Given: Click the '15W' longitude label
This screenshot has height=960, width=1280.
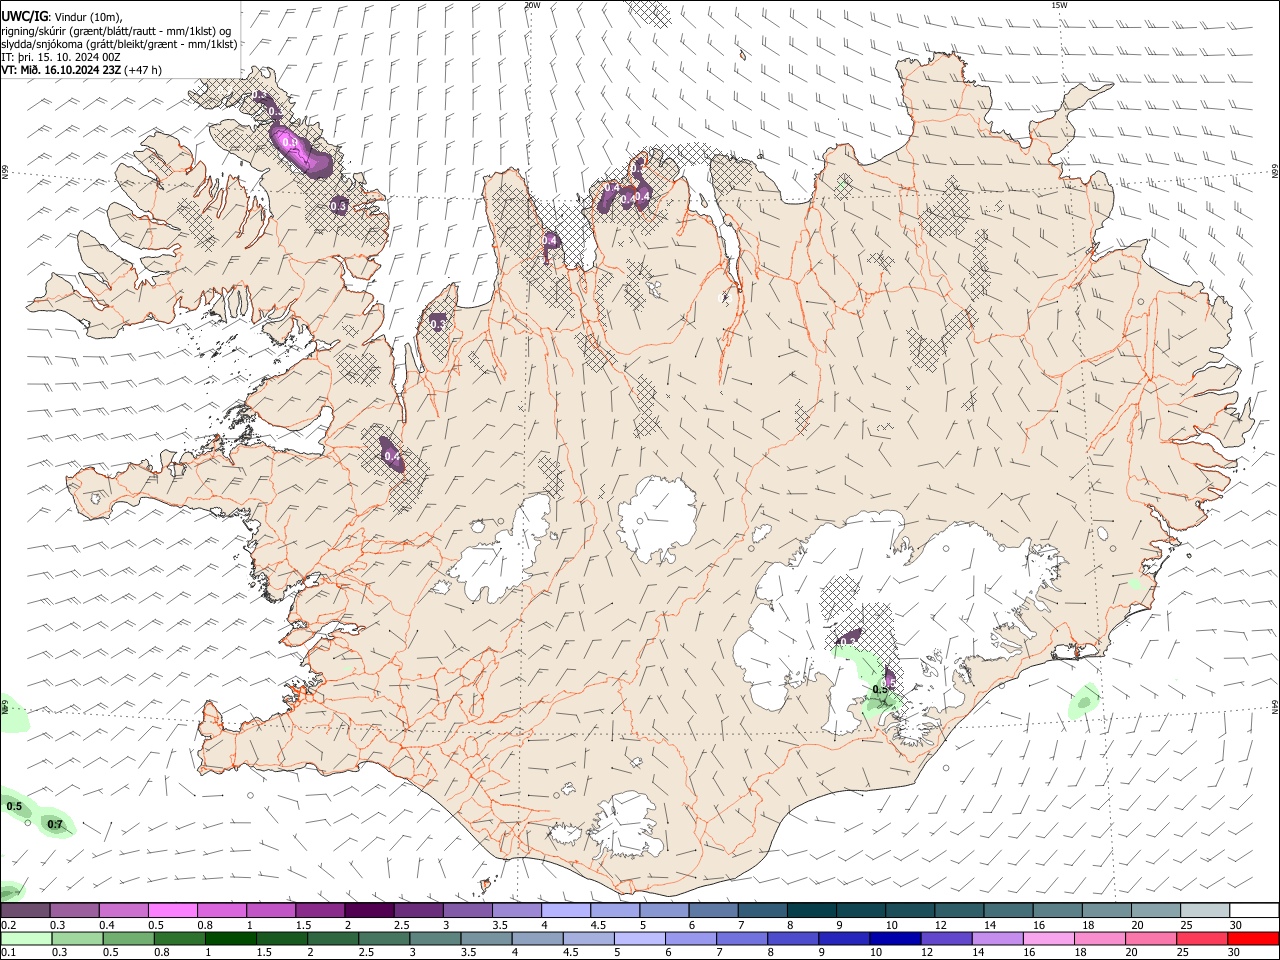Looking at the screenshot, I should pyautogui.click(x=1059, y=5).
